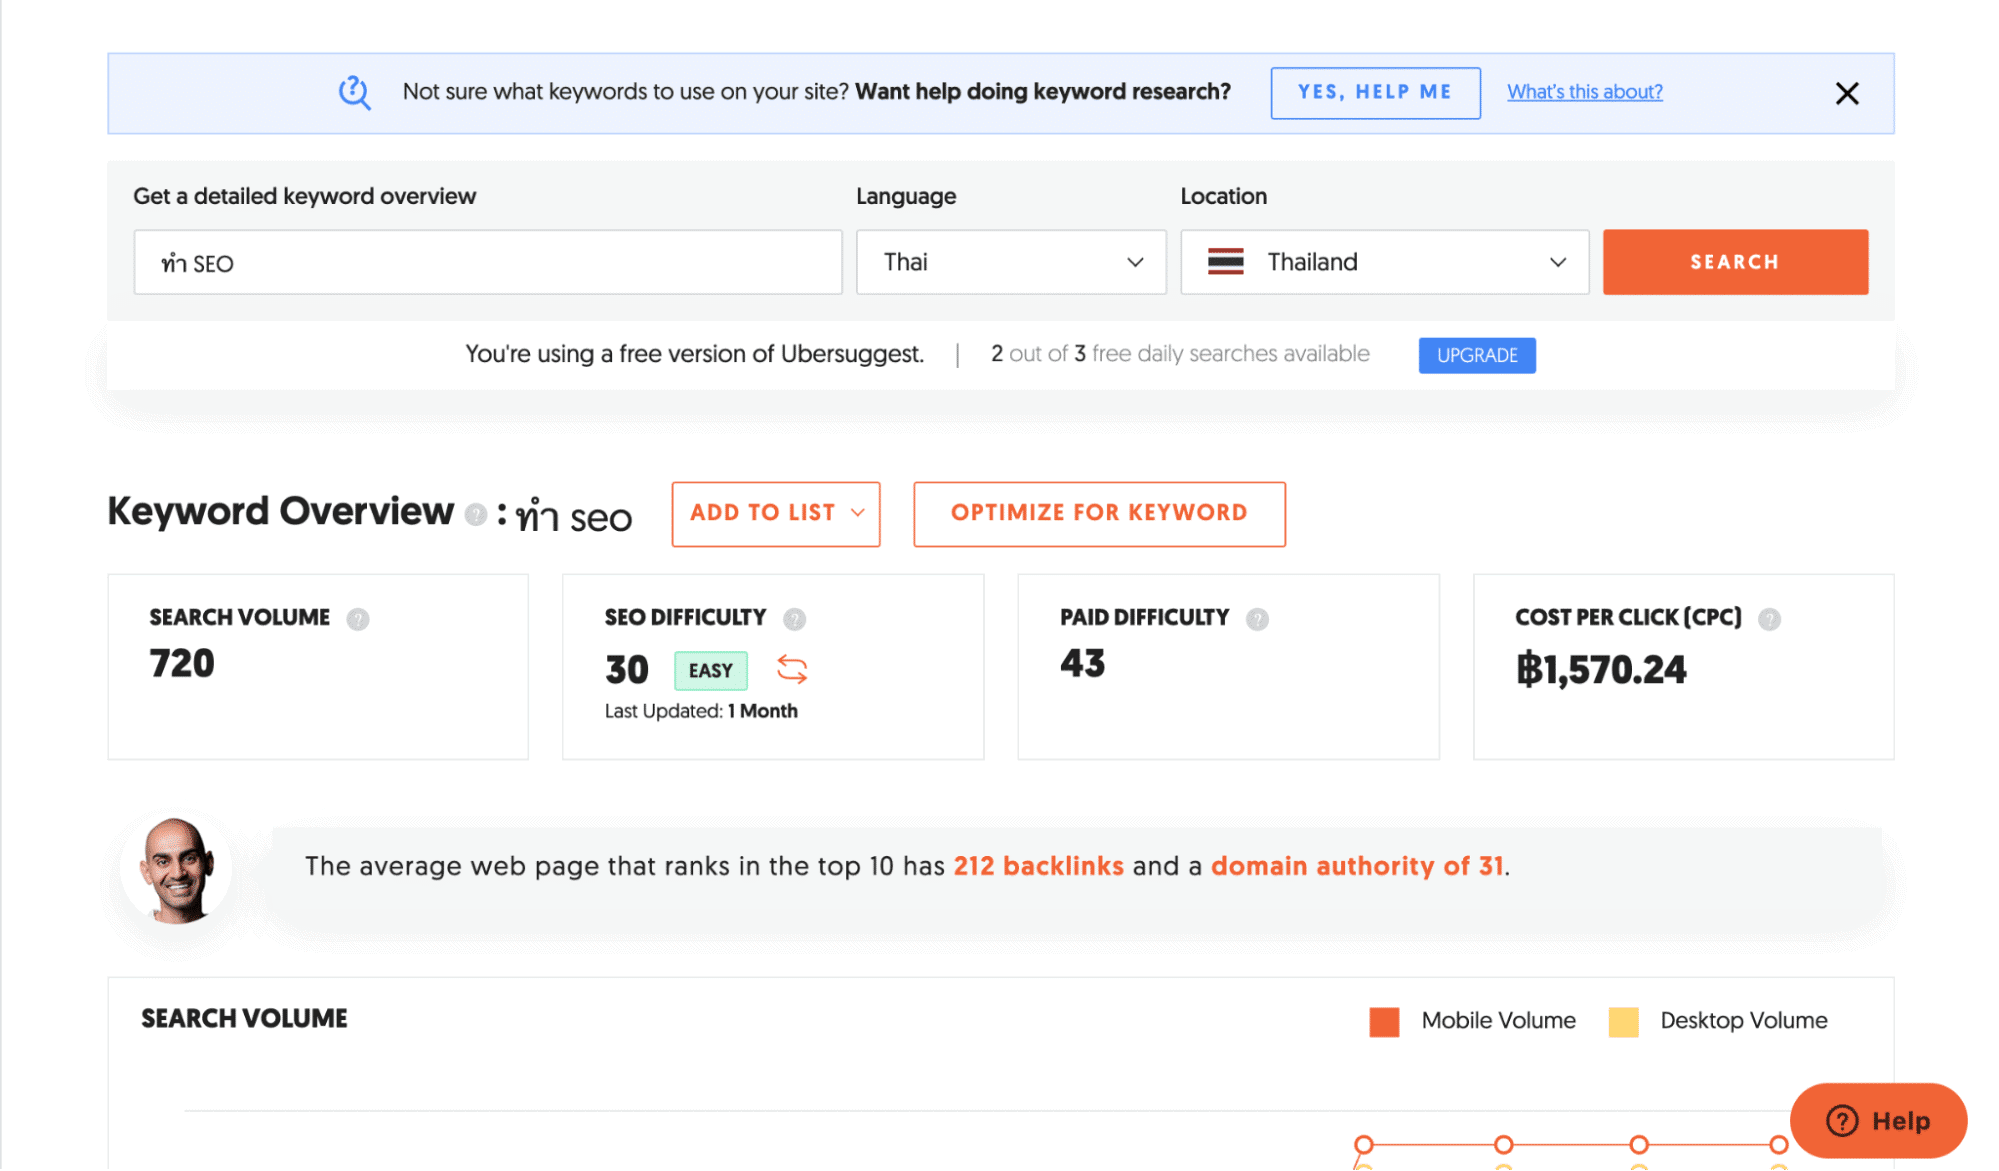The height and width of the screenshot is (1171, 1999).
Task: Click the search volume value 720
Action: (x=182, y=663)
